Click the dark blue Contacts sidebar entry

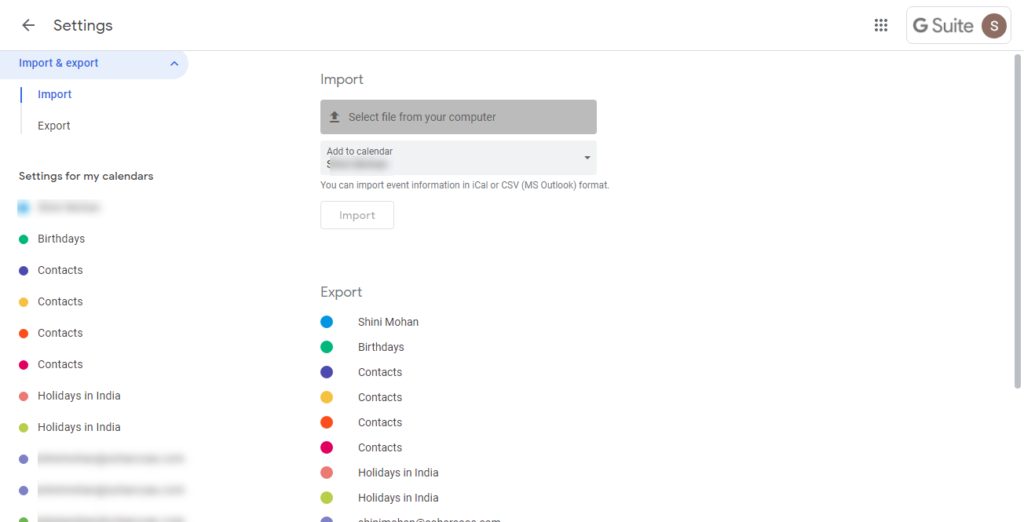click(x=60, y=270)
